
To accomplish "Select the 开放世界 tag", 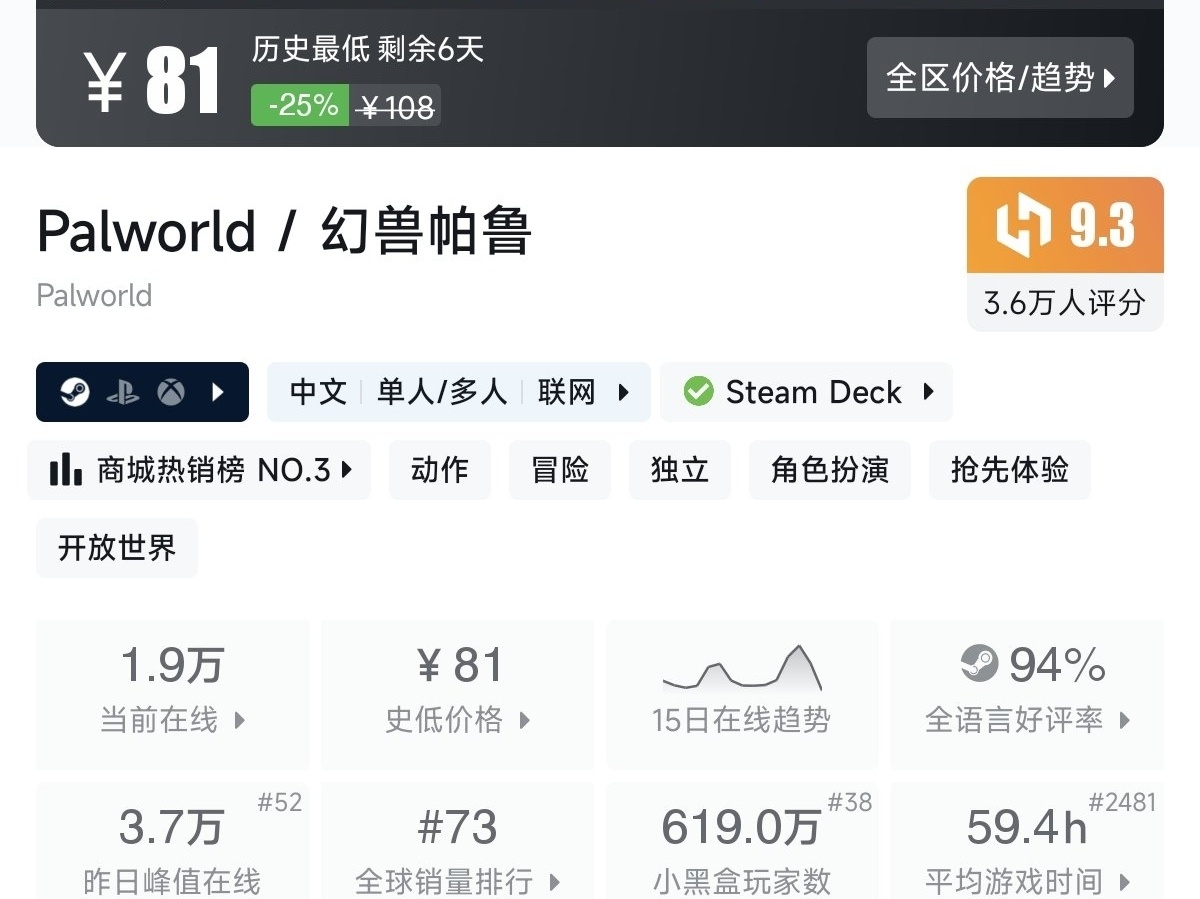I will pyautogui.click(x=117, y=548).
